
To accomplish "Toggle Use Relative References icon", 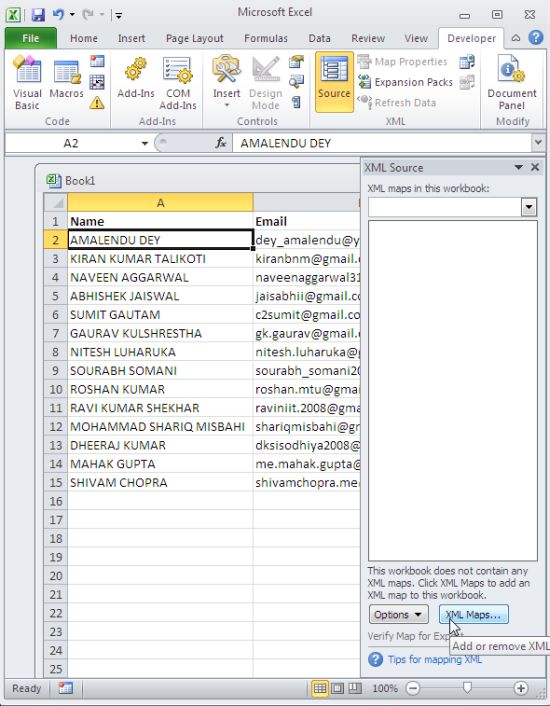I will (97, 82).
